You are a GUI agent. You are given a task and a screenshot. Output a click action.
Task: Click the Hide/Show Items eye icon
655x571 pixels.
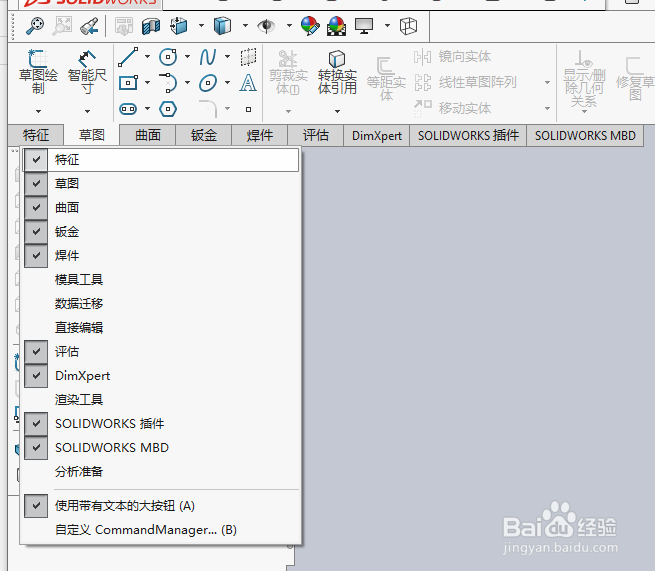[266, 26]
